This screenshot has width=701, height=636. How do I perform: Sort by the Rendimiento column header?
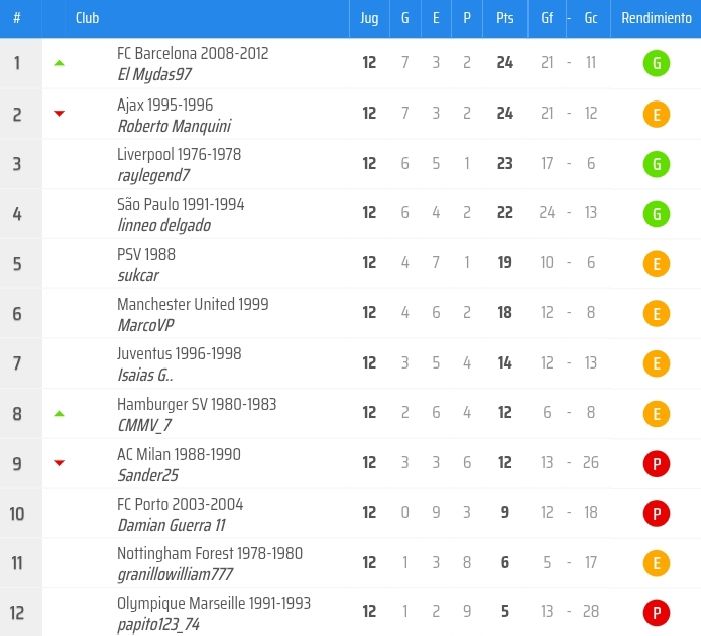pyautogui.click(x=656, y=18)
